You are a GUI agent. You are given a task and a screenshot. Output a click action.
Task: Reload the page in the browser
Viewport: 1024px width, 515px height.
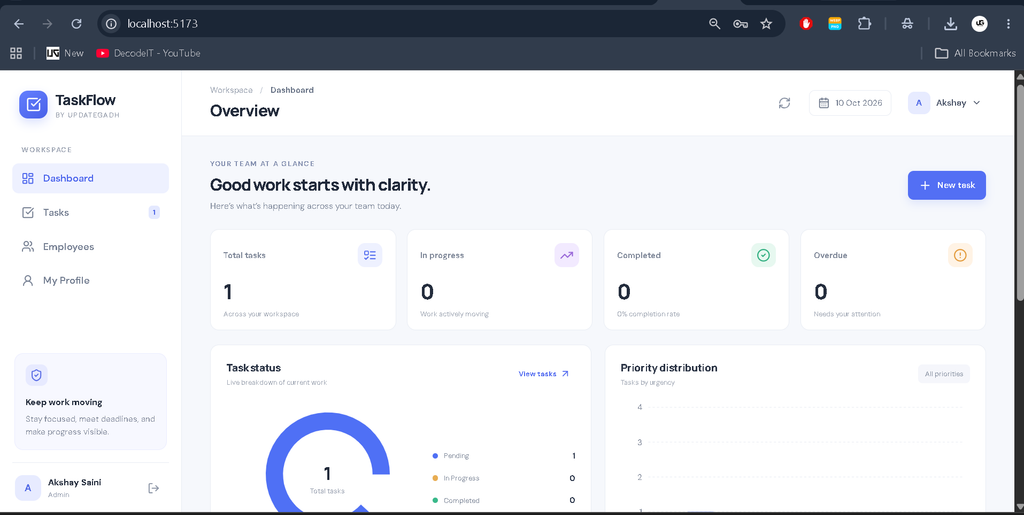pyautogui.click(x=76, y=24)
